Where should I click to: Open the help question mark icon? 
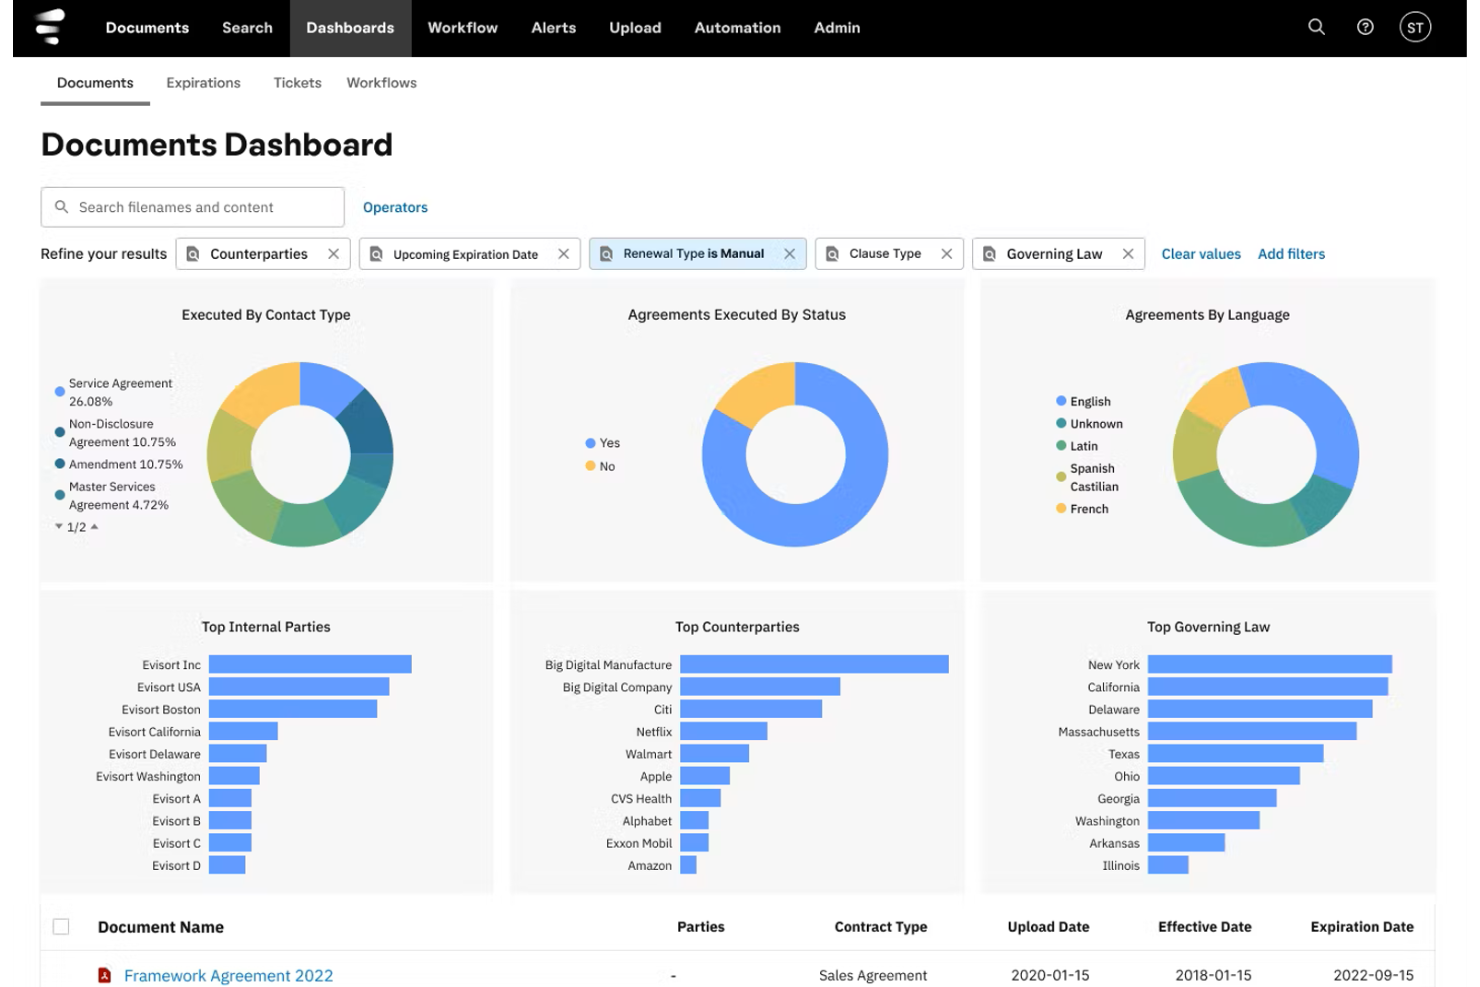tap(1365, 27)
